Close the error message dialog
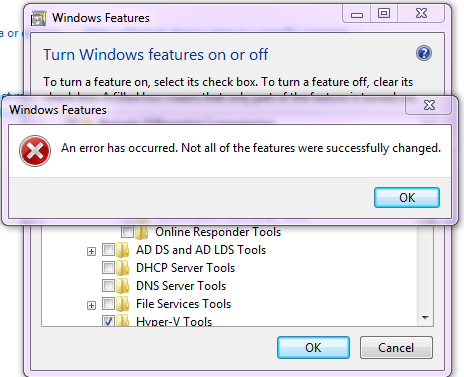 click(x=429, y=105)
